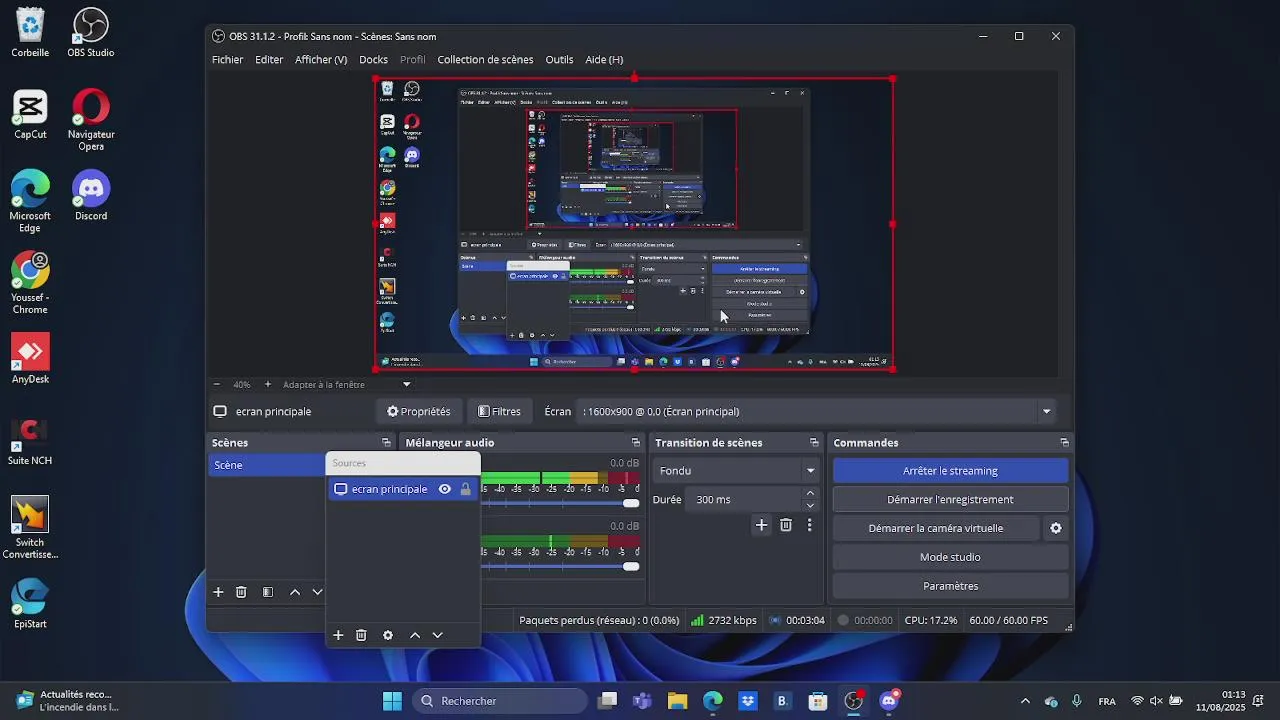1280x720 pixels.
Task: Open source Filtres button
Action: pos(499,411)
